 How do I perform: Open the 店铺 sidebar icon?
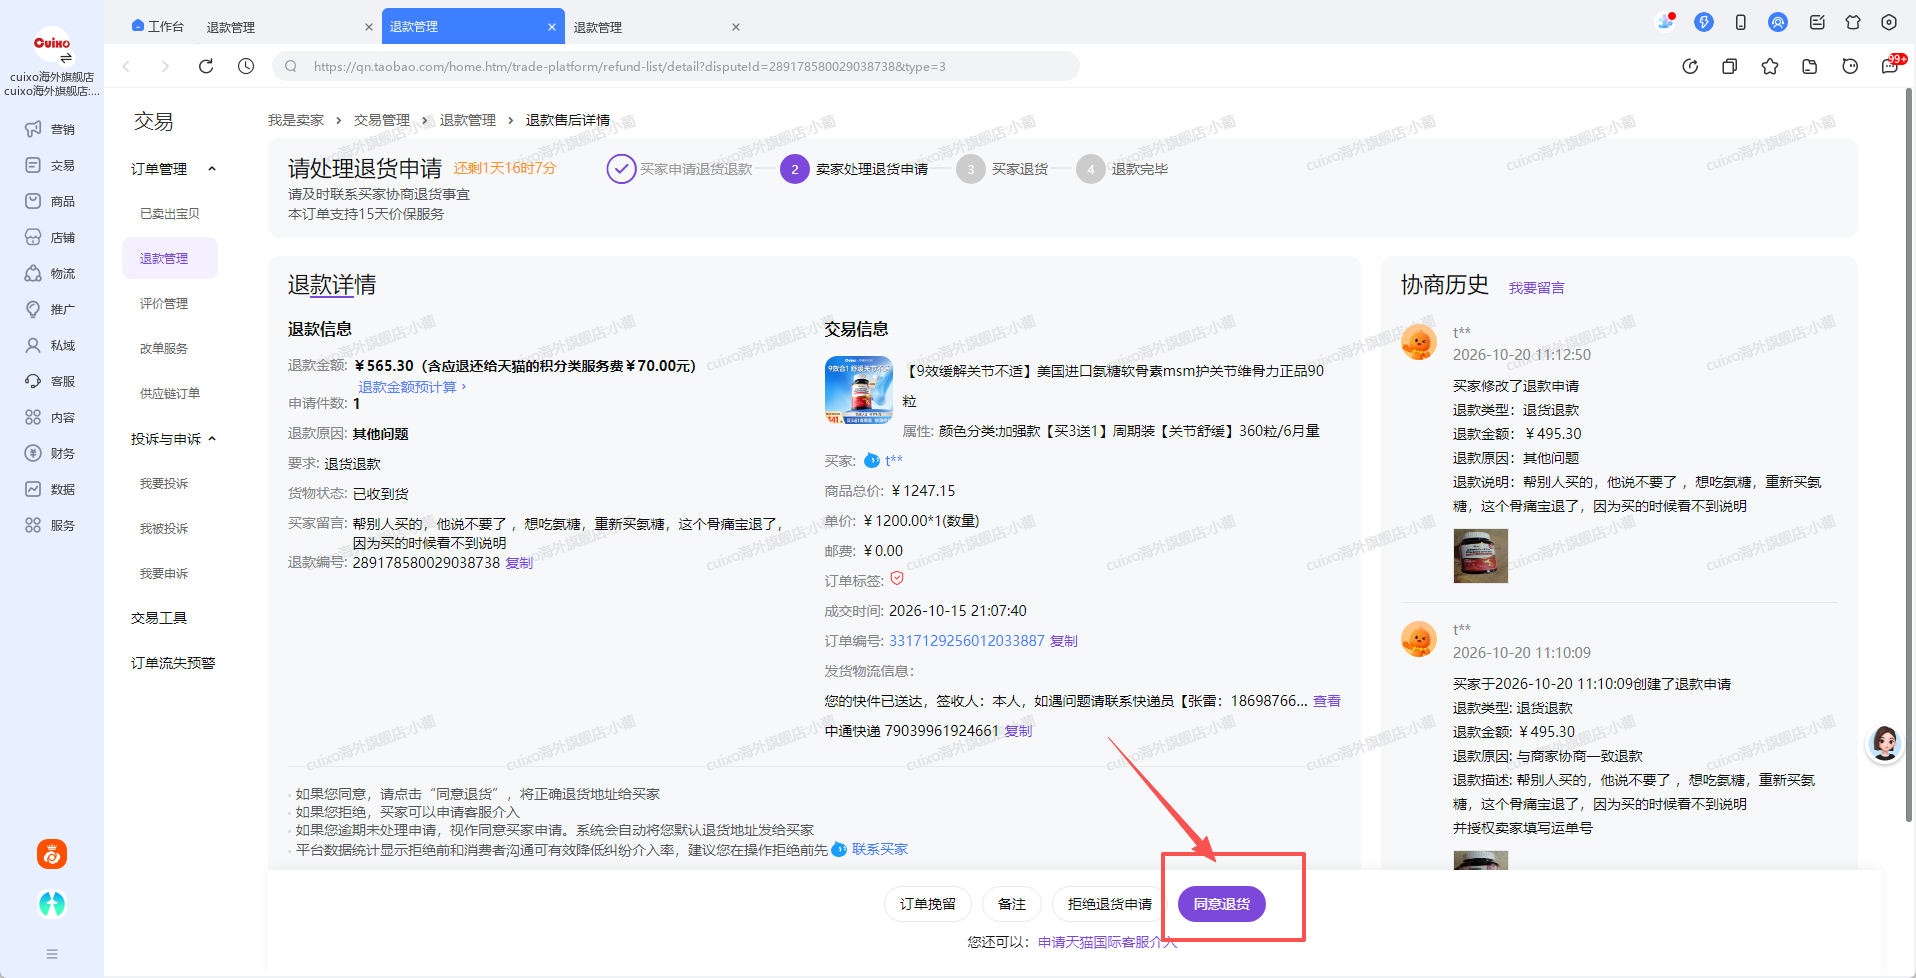[33, 237]
